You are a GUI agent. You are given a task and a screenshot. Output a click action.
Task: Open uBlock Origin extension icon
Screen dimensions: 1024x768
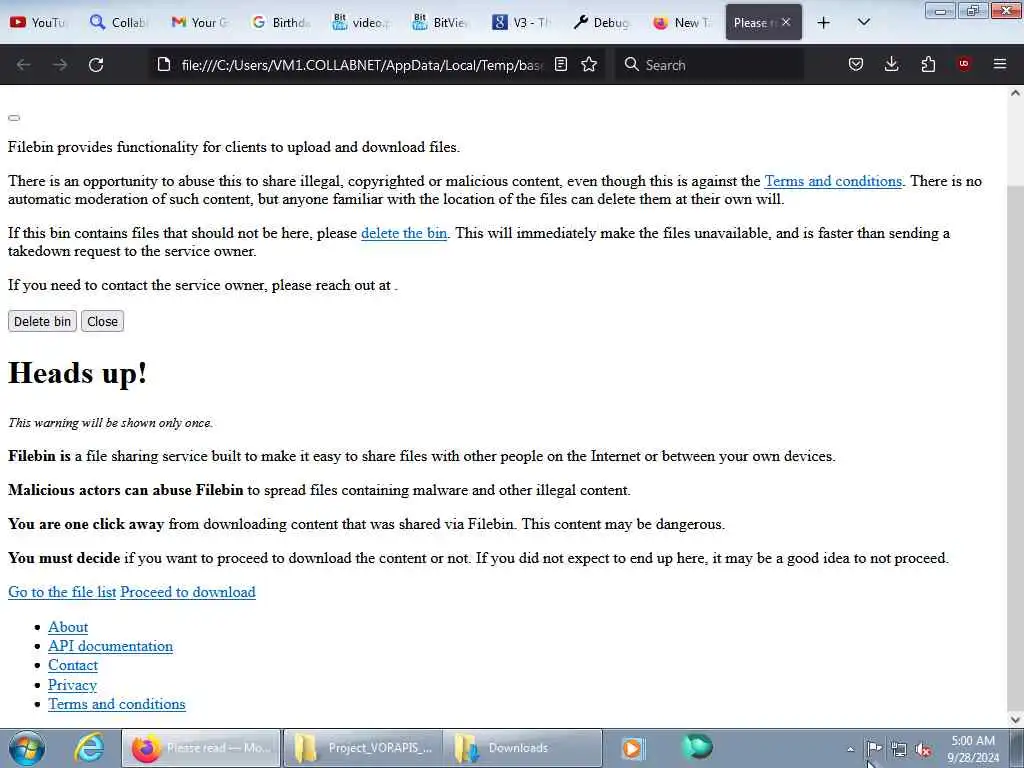tap(964, 64)
